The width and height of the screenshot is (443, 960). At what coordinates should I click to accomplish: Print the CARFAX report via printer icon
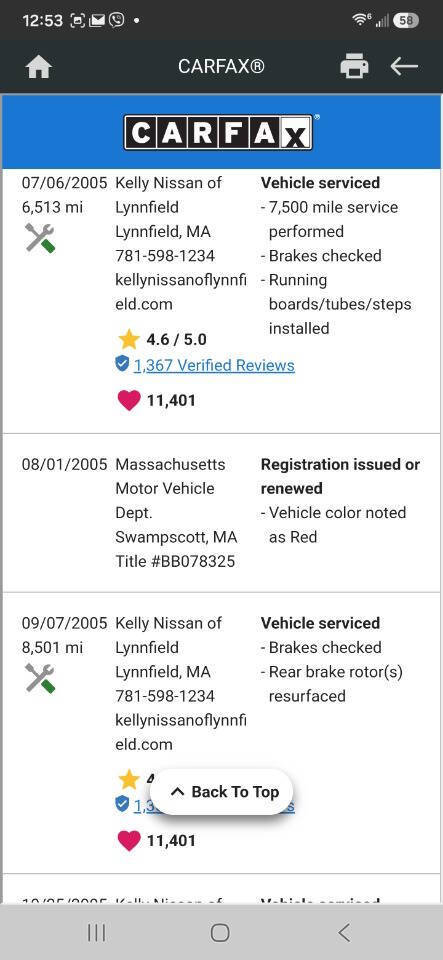click(354, 66)
